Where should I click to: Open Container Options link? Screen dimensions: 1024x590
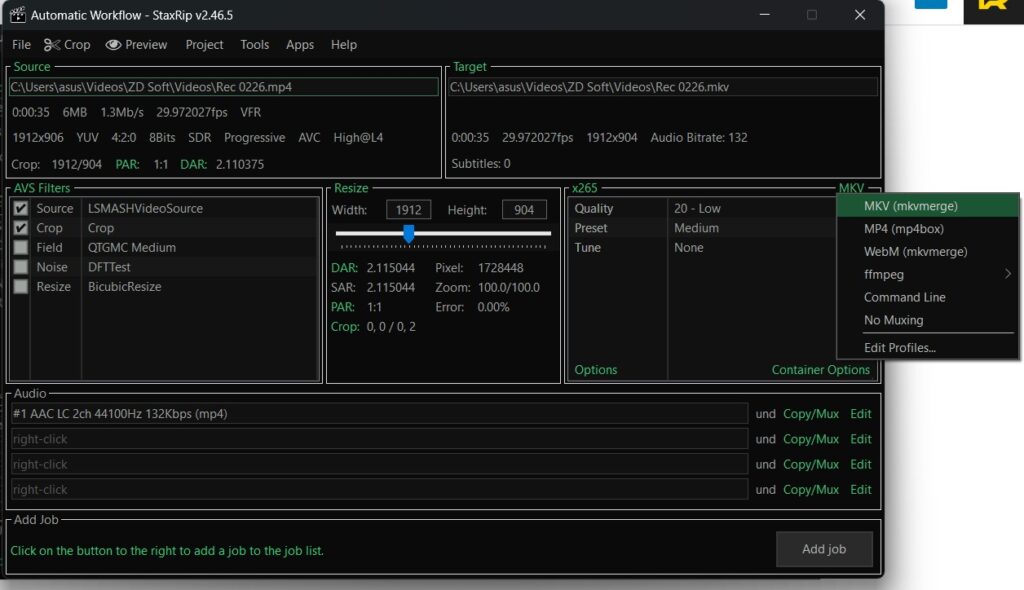click(x=820, y=370)
